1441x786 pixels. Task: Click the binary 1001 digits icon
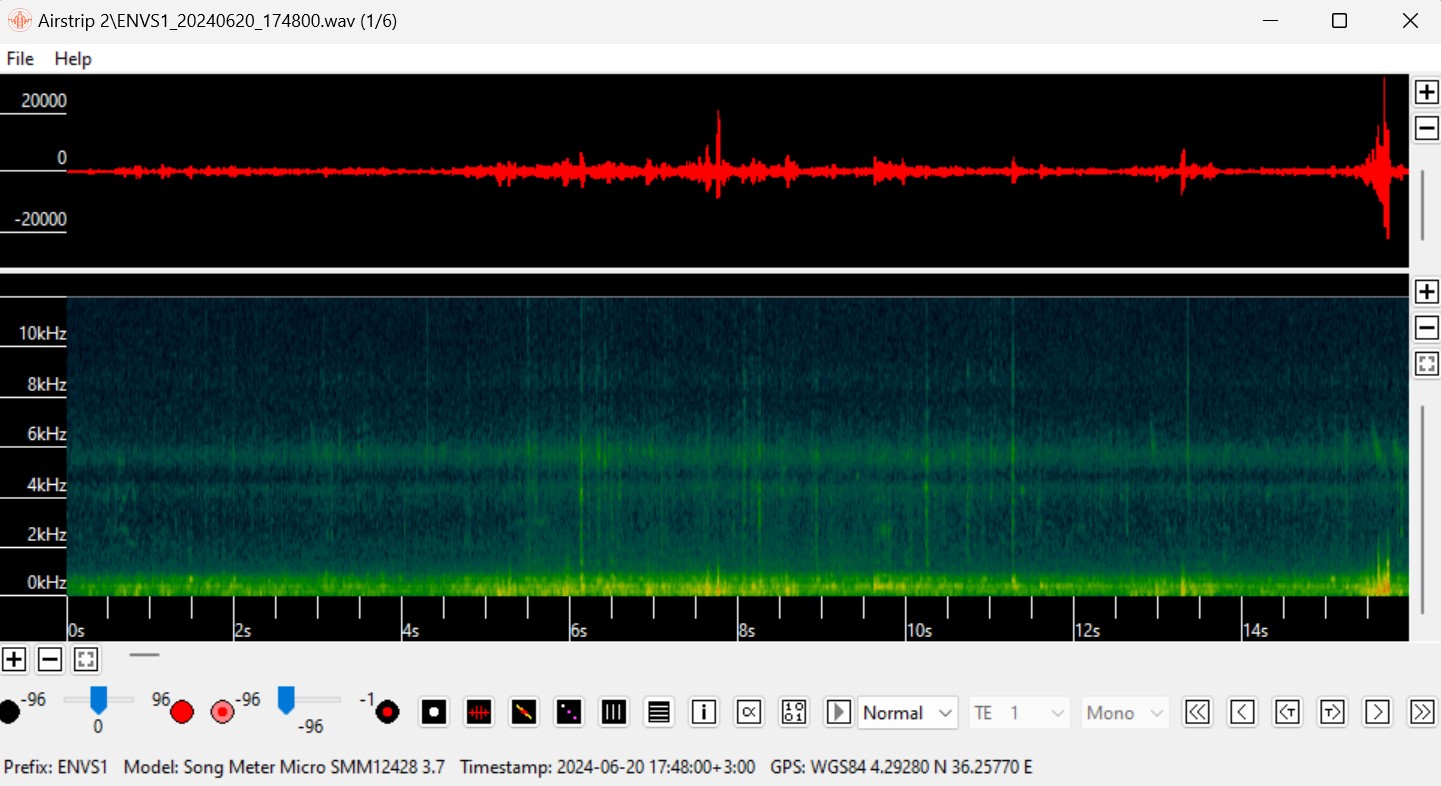pyautogui.click(x=794, y=712)
